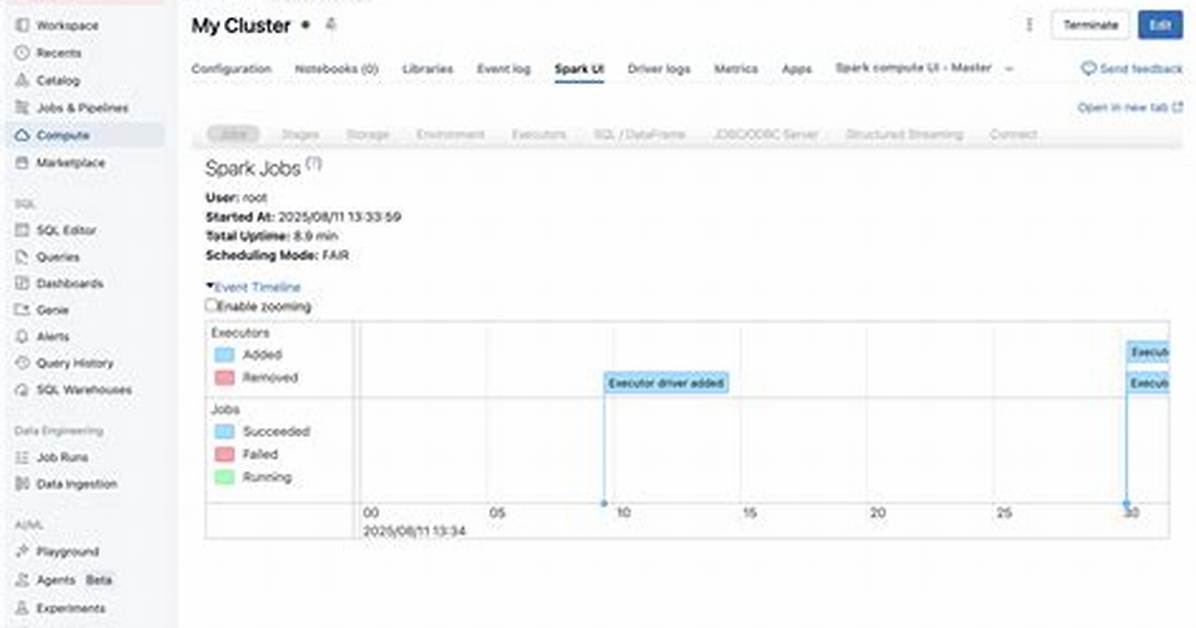Select the Executor driver added timeline event
Image resolution: width=1196 pixels, height=628 pixels.
666,383
